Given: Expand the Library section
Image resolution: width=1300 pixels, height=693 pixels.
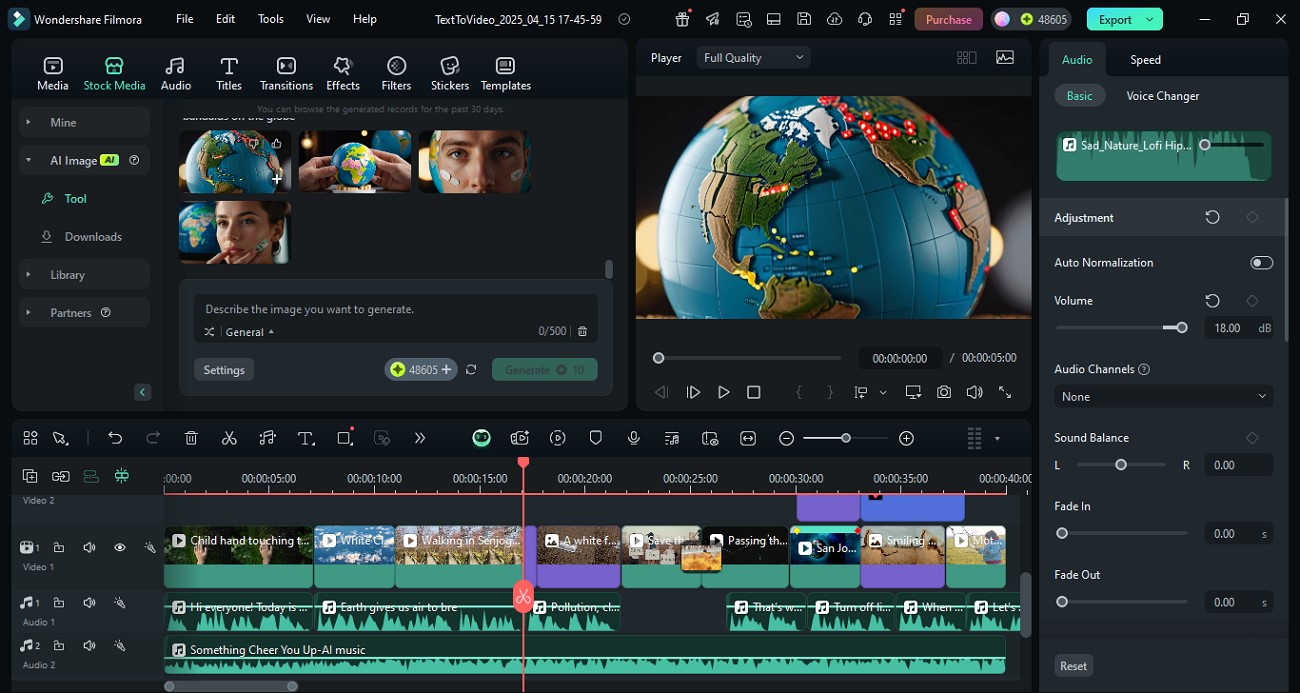Looking at the screenshot, I should (x=84, y=275).
